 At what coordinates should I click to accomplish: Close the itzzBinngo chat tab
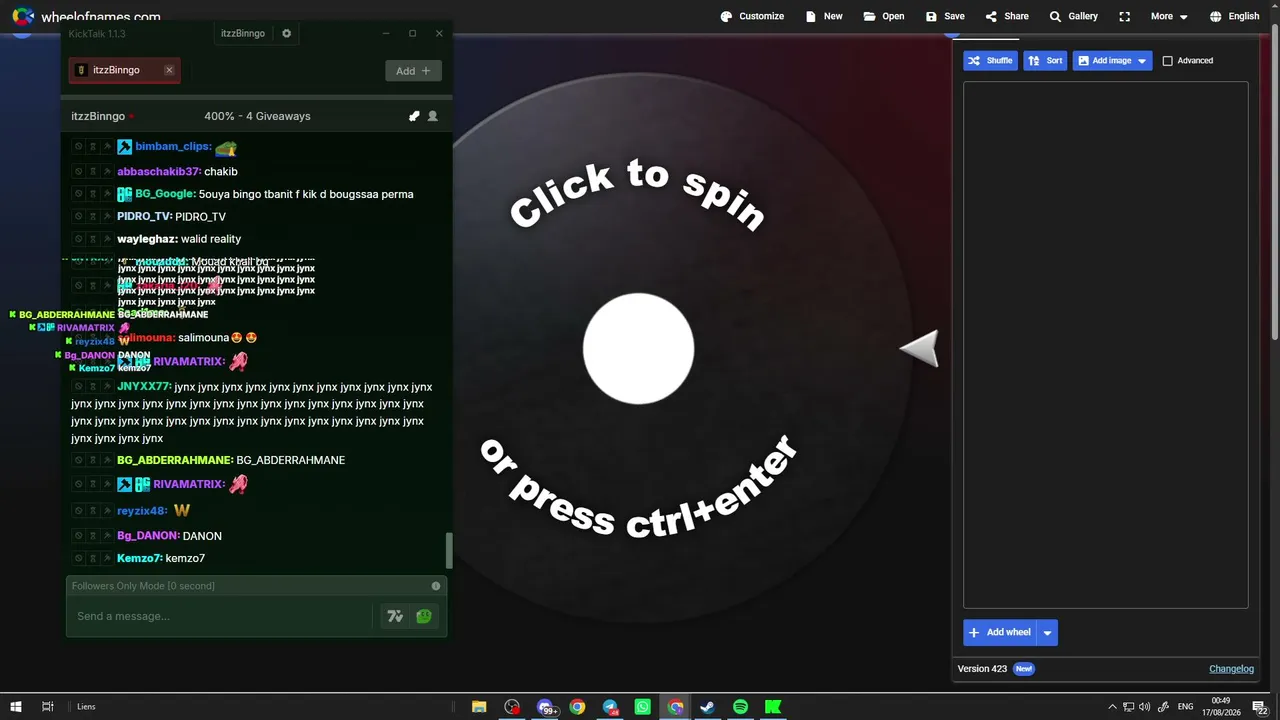pos(169,70)
